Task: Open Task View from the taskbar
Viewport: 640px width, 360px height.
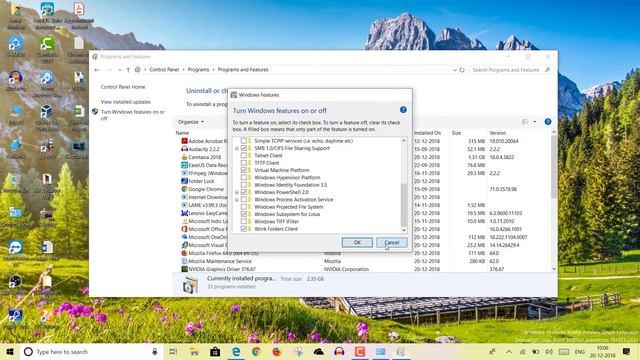Action: (173, 351)
